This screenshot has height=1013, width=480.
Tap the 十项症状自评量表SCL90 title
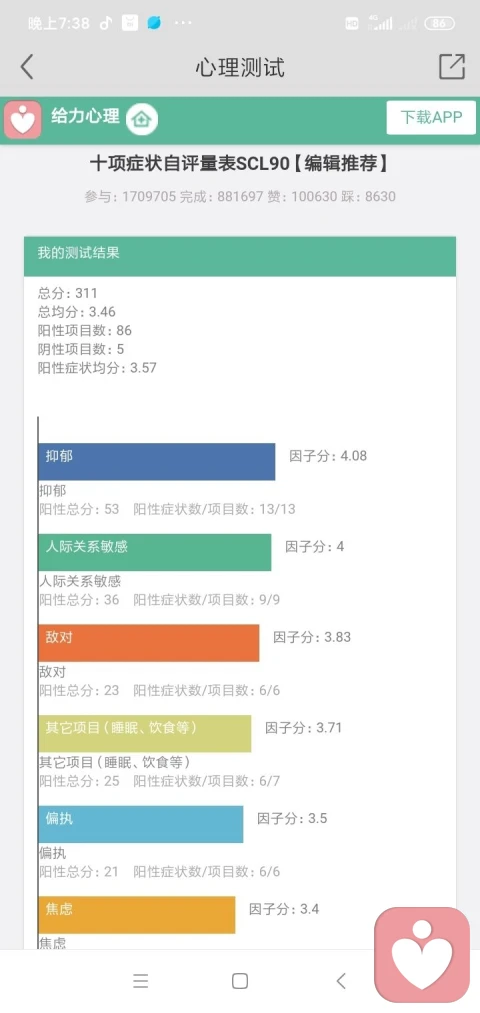tap(240, 164)
